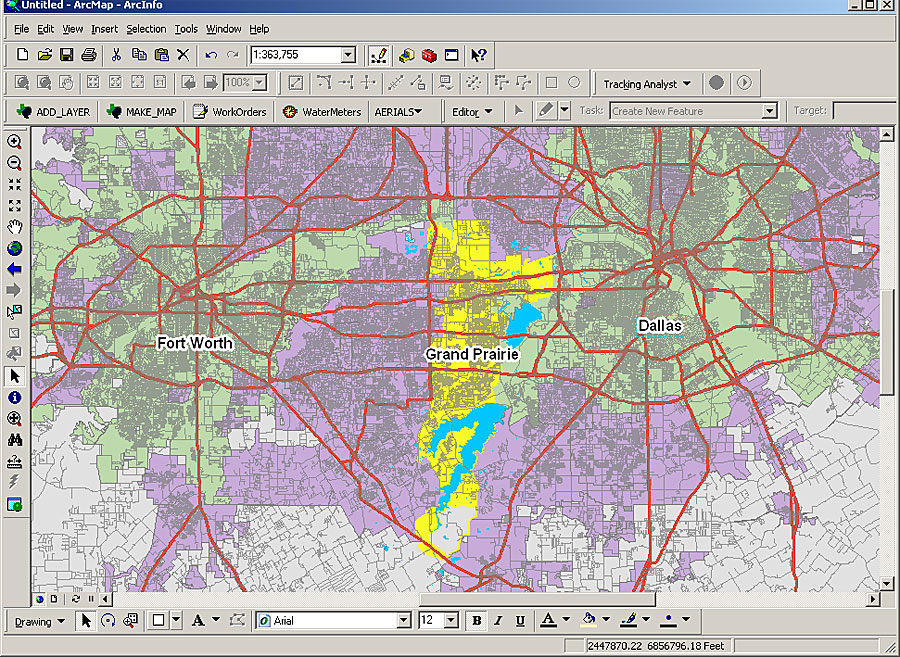The height and width of the screenshot is (657, 900).
Task: Open the View menu
Action: coord(72,29)
